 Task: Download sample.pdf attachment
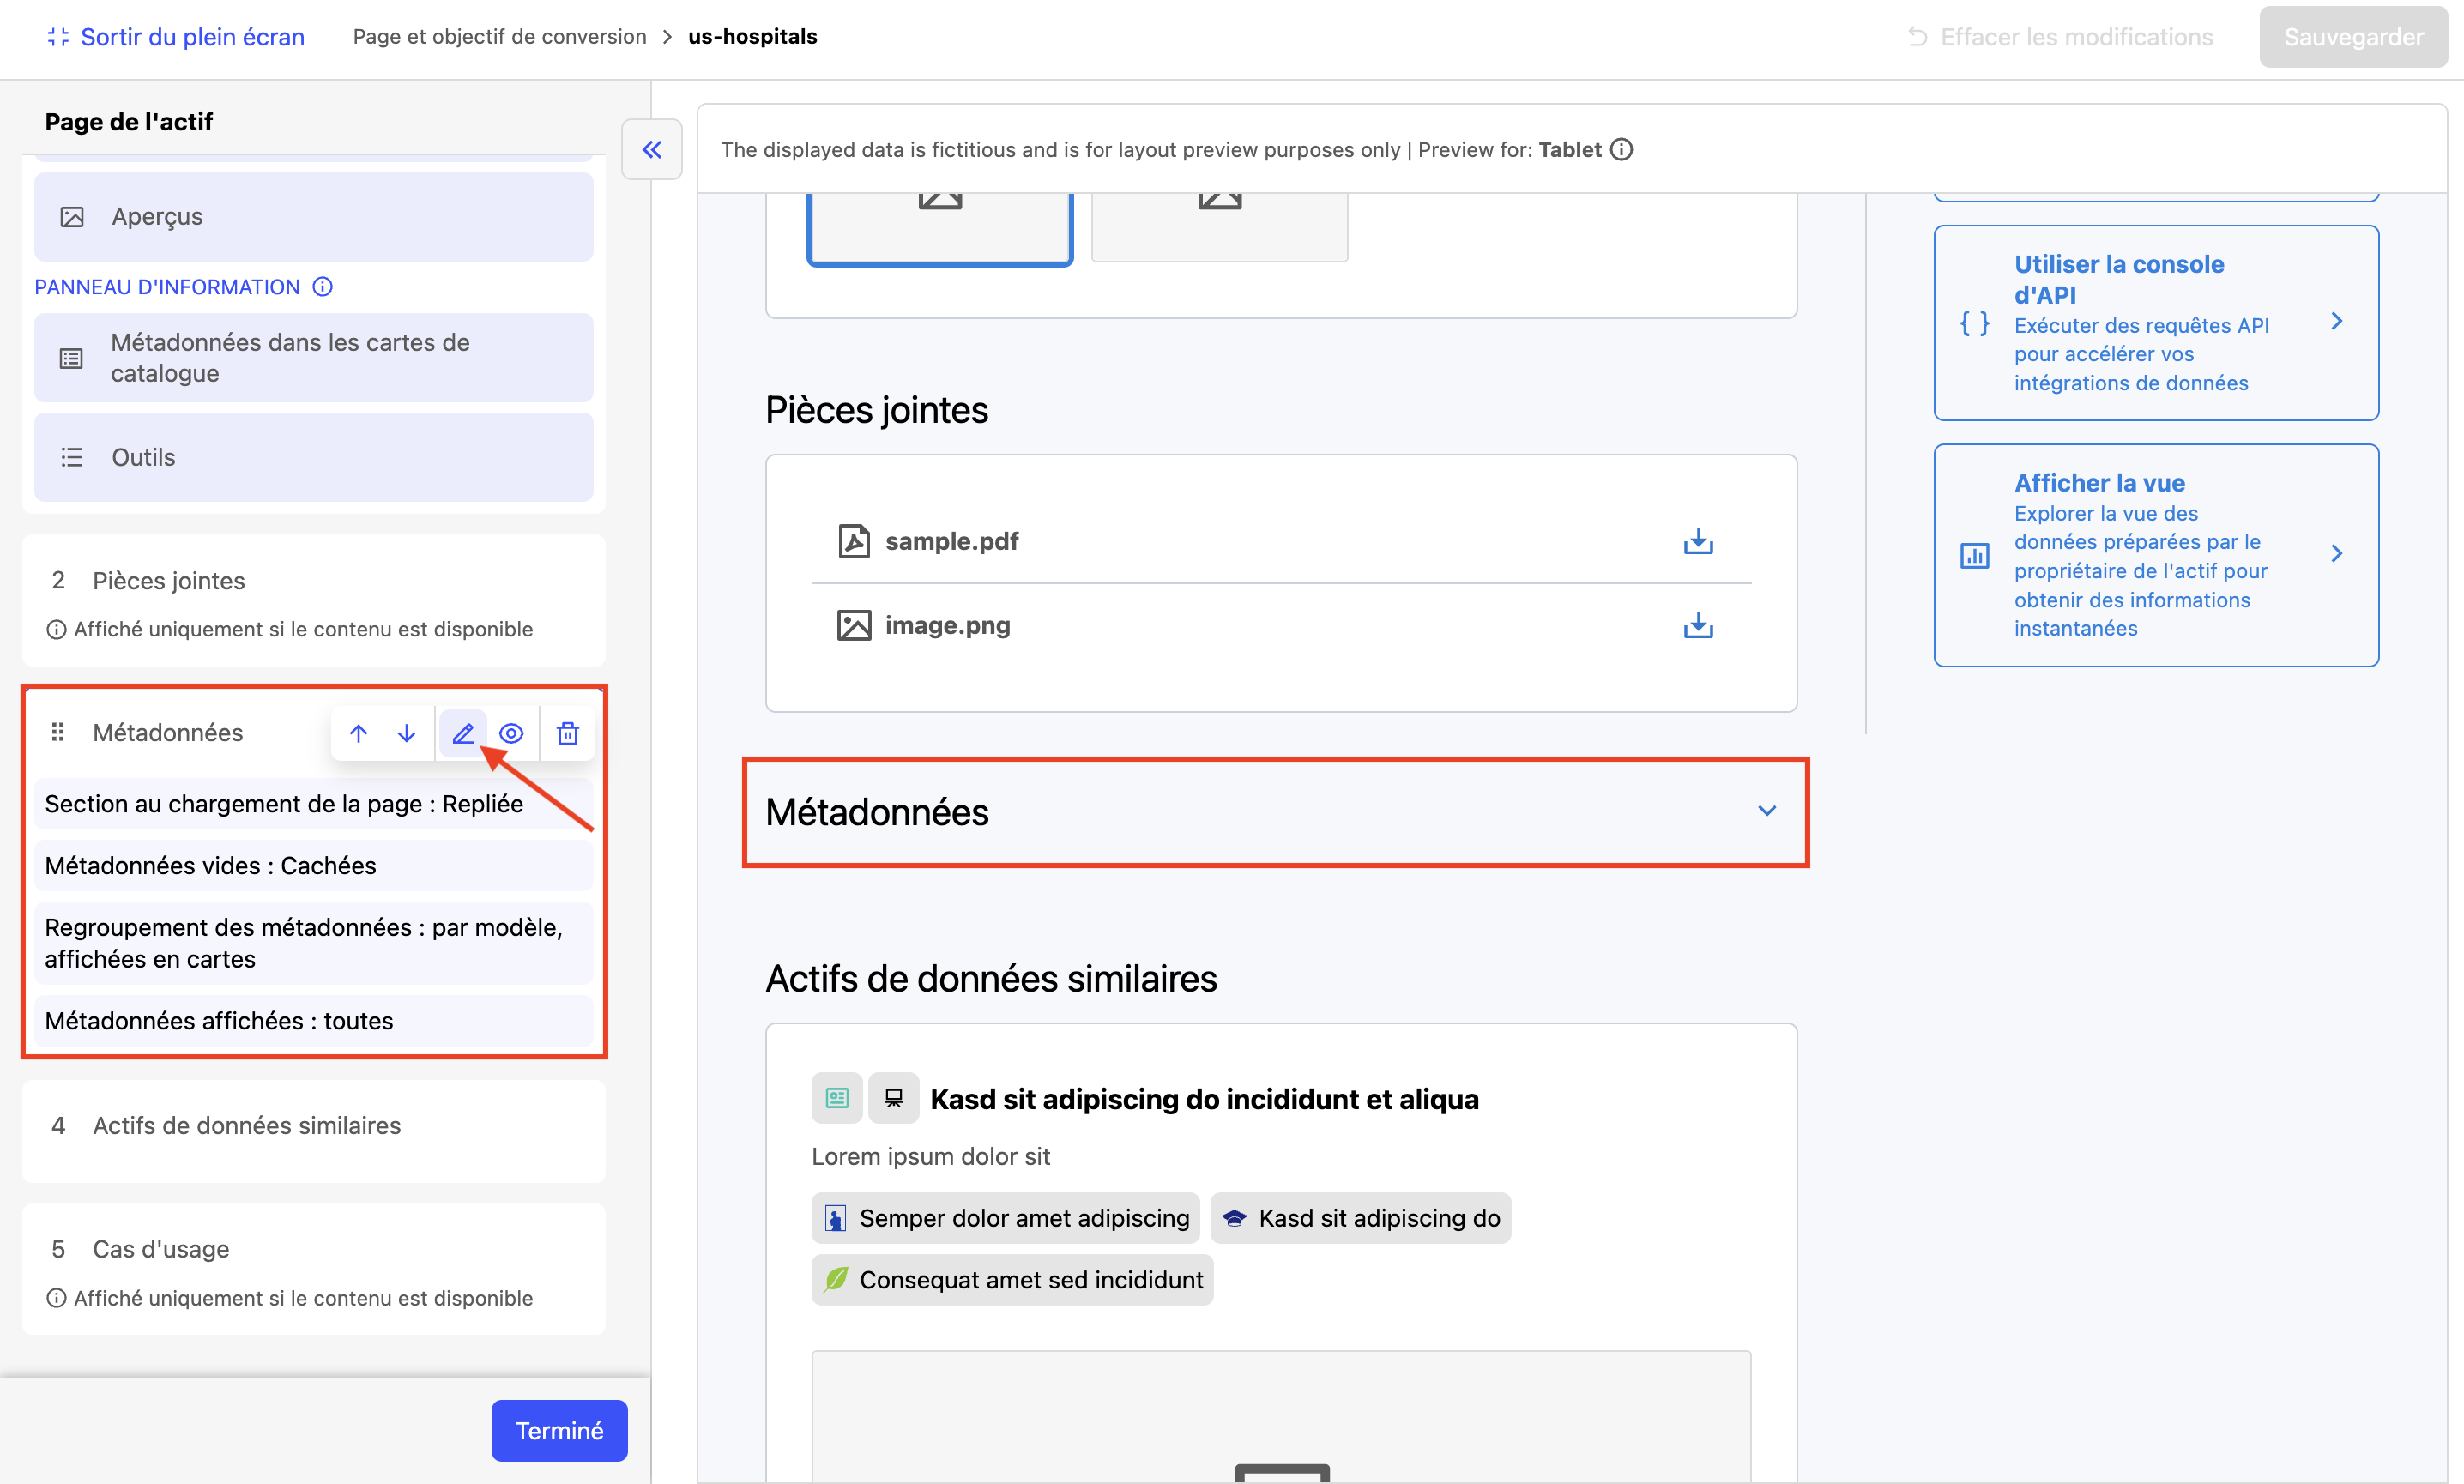pos(1697,541)
